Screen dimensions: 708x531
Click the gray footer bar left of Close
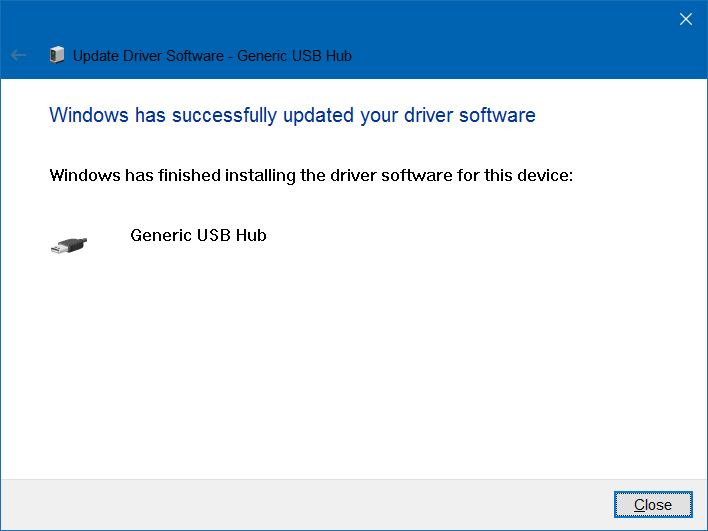click(300, 504)
